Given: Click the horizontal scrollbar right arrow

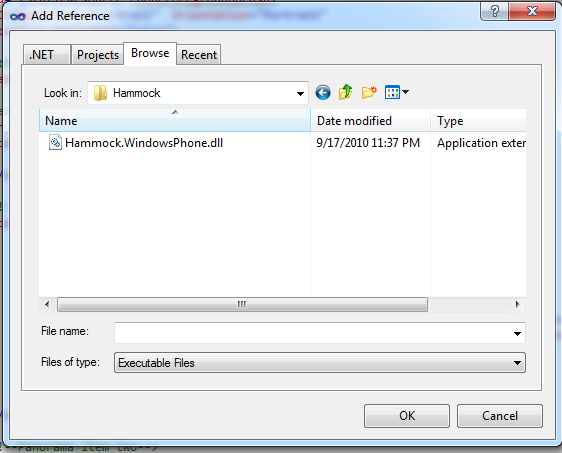Looking at the screenshot, I should coord(517,305).
